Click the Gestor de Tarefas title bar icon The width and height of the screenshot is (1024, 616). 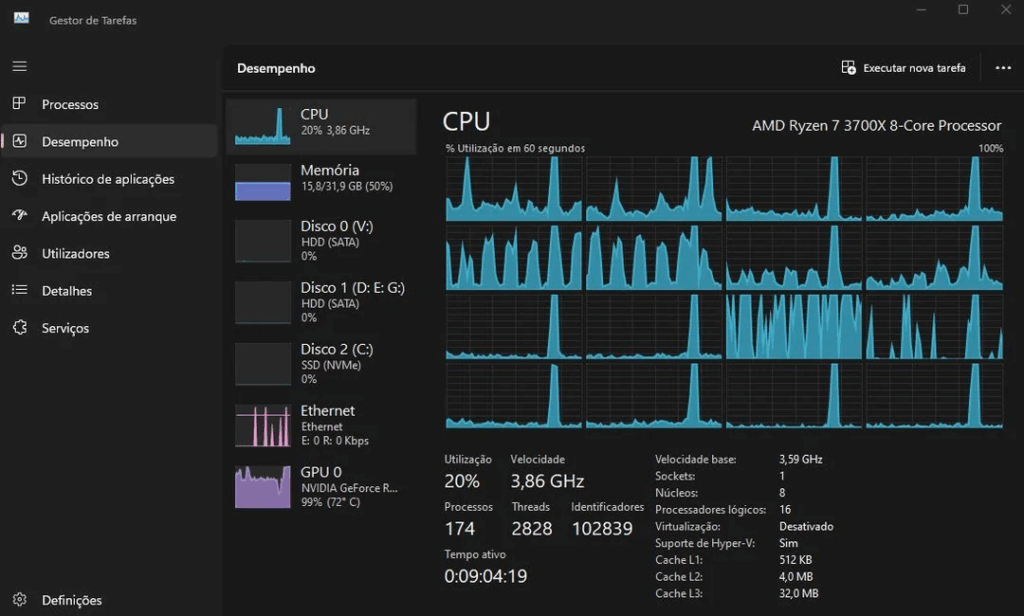tap(22, 18)
